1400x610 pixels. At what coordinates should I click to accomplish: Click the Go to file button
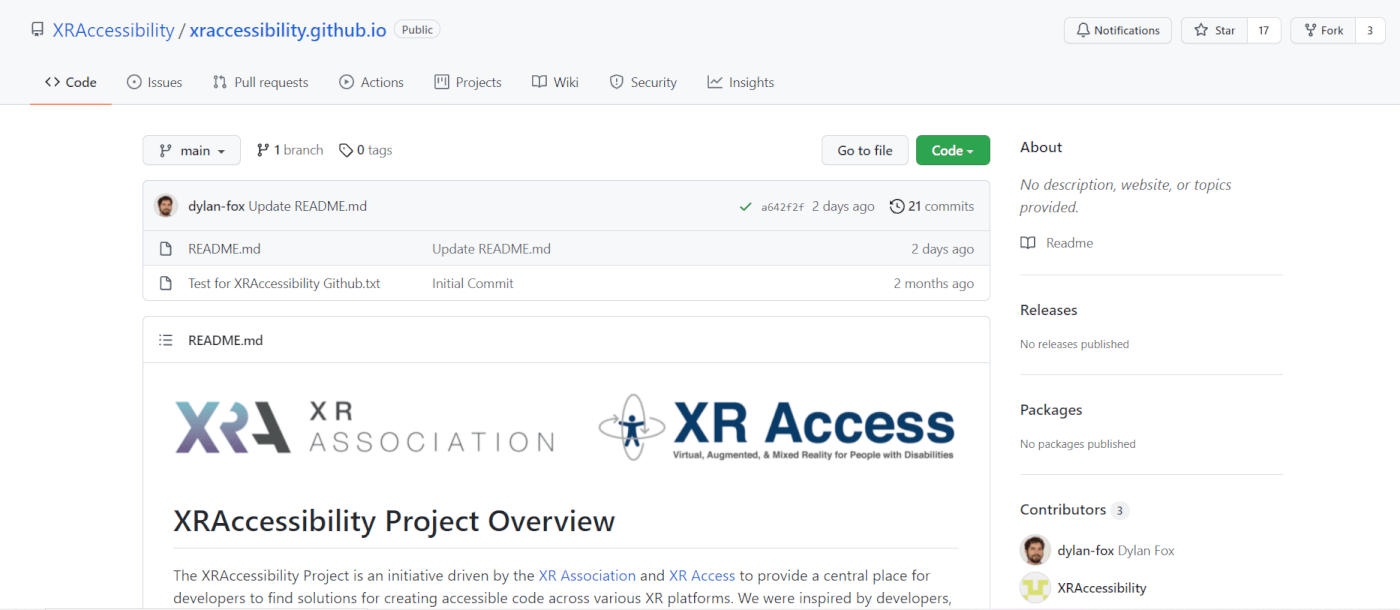click(x=864, y=149)
